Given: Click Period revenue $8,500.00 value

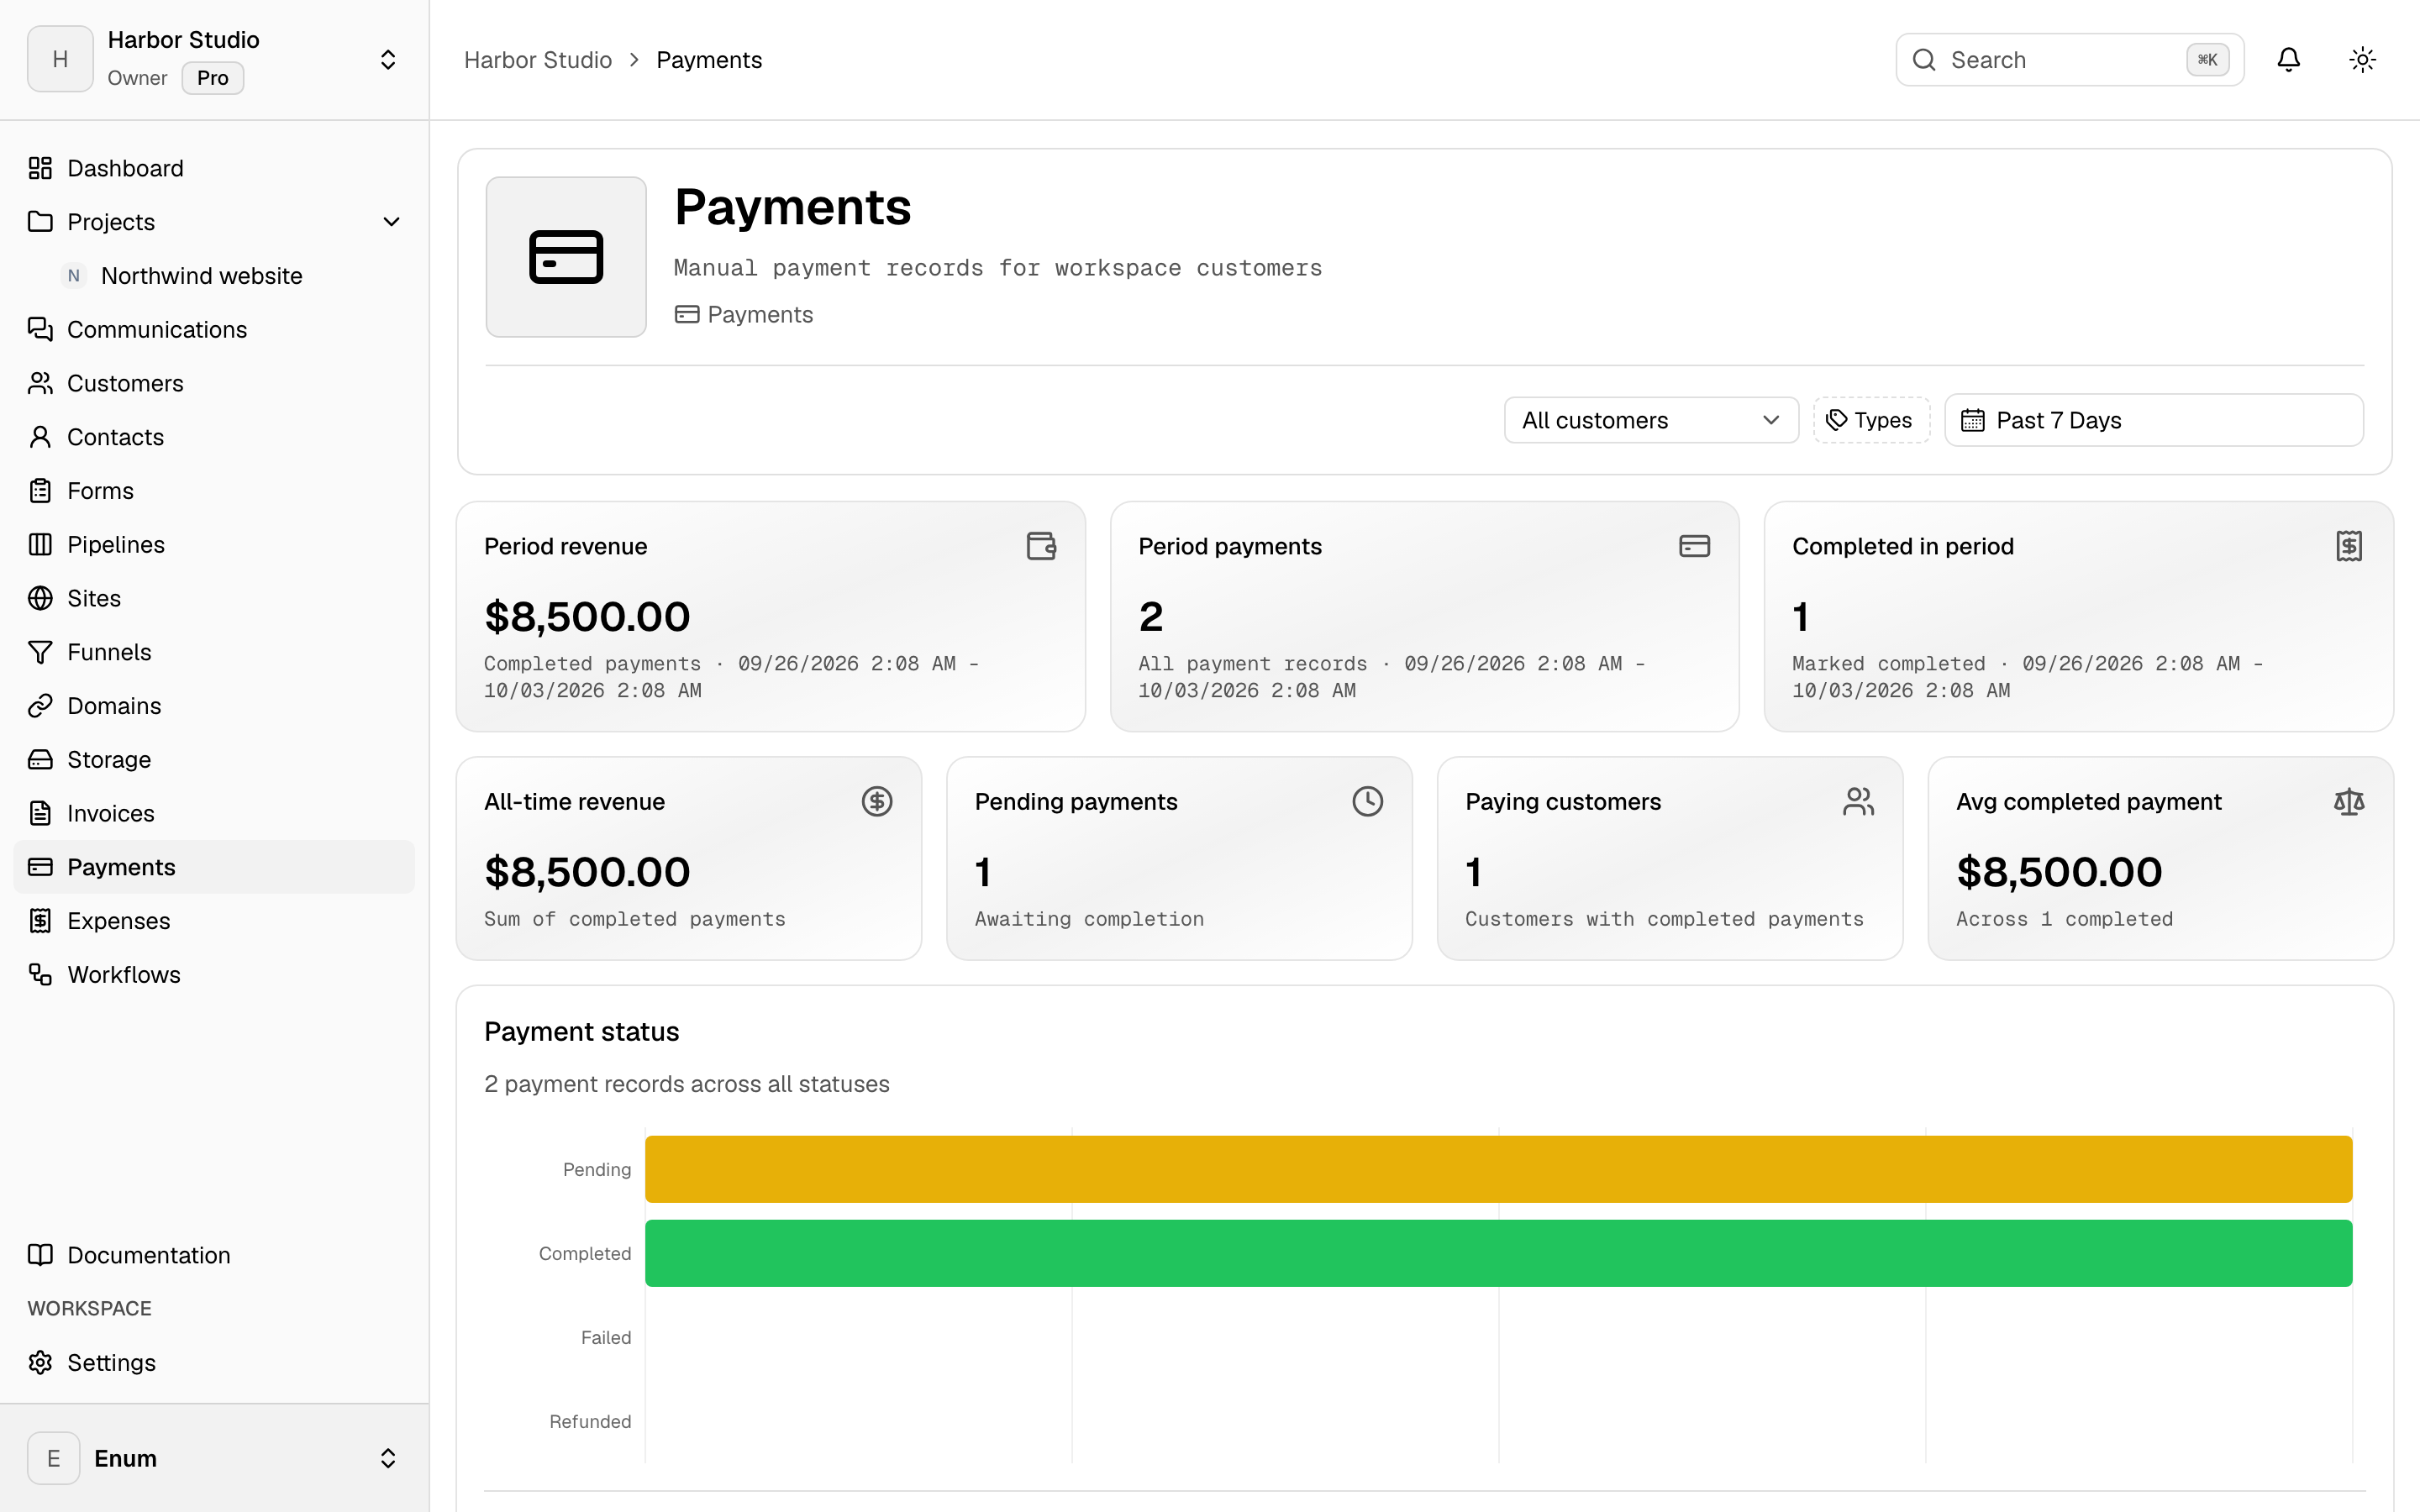Looking at the screenshot, I should [x=587, y=617].
